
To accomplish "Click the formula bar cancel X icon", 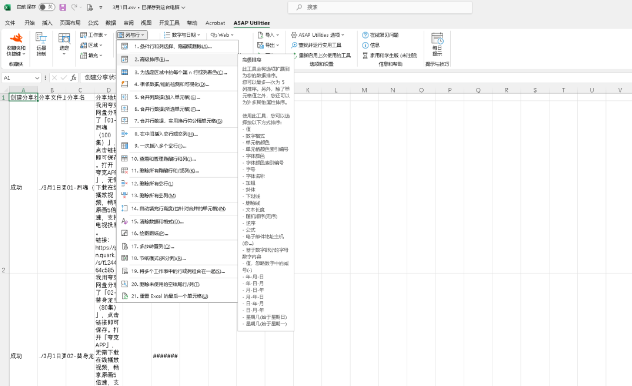I will (x=54, y=78).
